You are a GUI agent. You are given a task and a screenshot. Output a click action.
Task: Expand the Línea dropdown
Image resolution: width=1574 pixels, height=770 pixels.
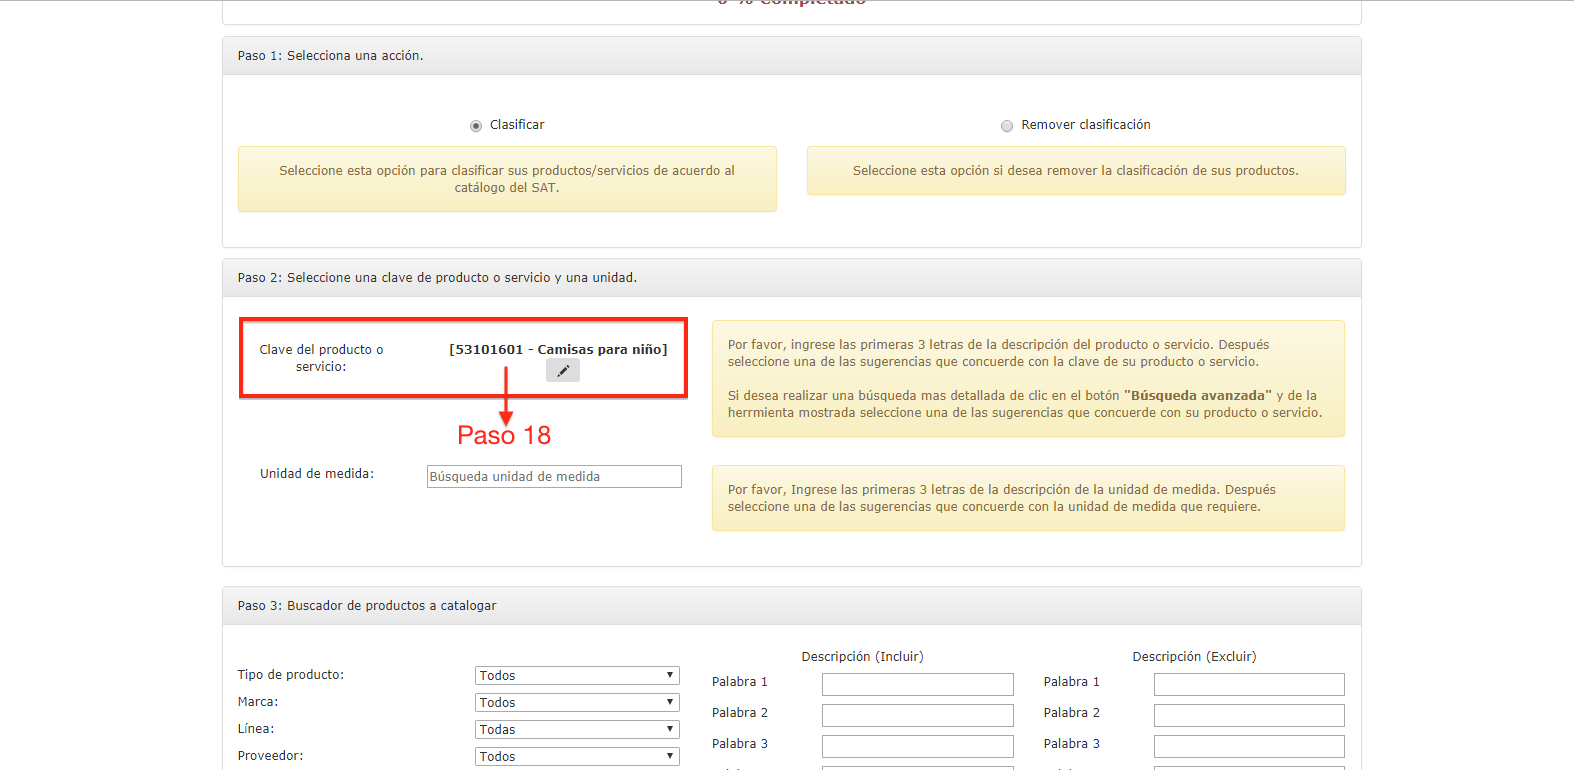coord(577,730)
